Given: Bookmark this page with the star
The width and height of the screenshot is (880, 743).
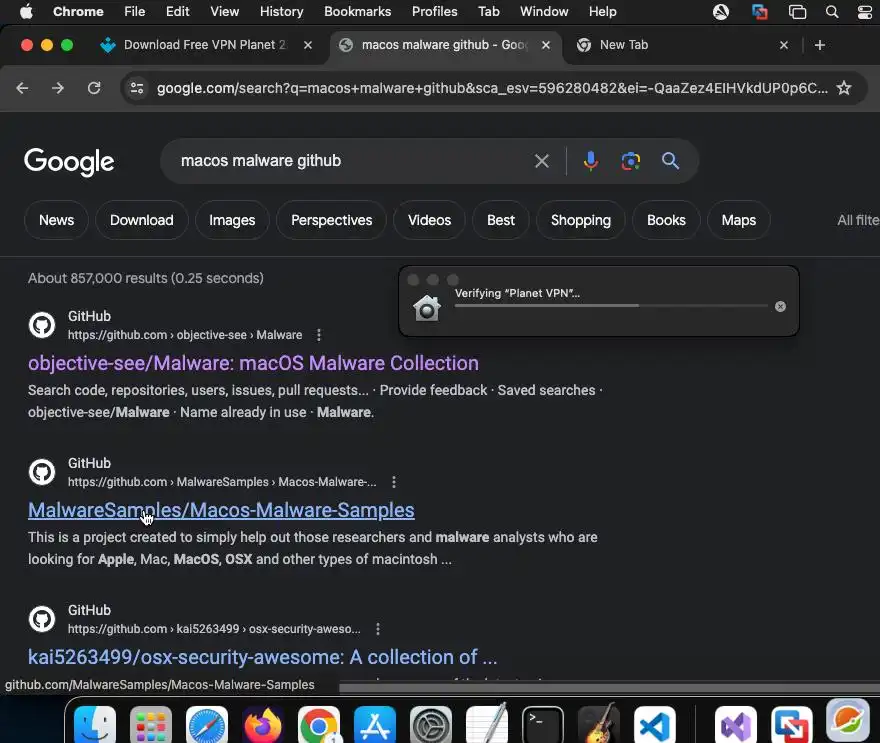Looking at the screenshot, I should click(x=844, y=88).
